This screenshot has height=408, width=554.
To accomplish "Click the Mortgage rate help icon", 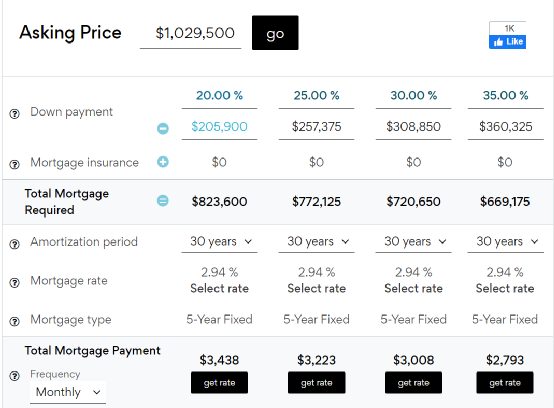I will pyautogui.click(x=14, y=283).
